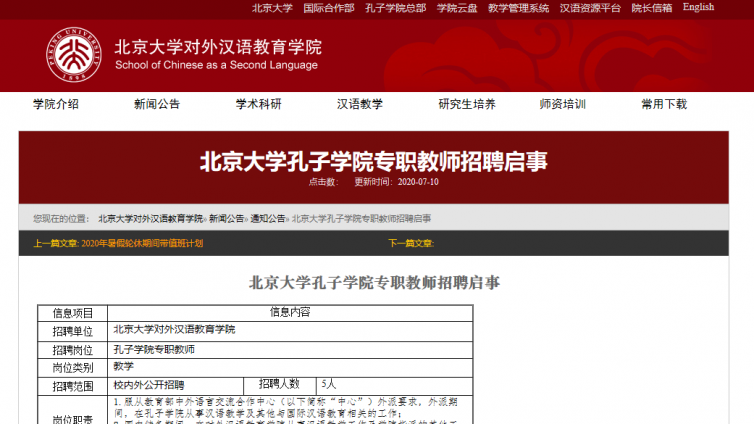
Task: Open the 院长信箱 top link
Action: tap(652, 8)
